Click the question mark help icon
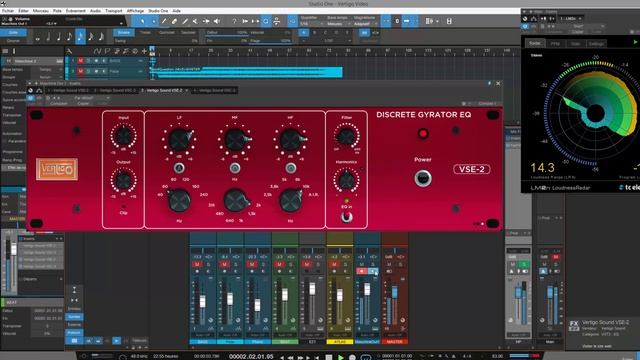Viewport: 640px width, 360px height. click(234, 21)
